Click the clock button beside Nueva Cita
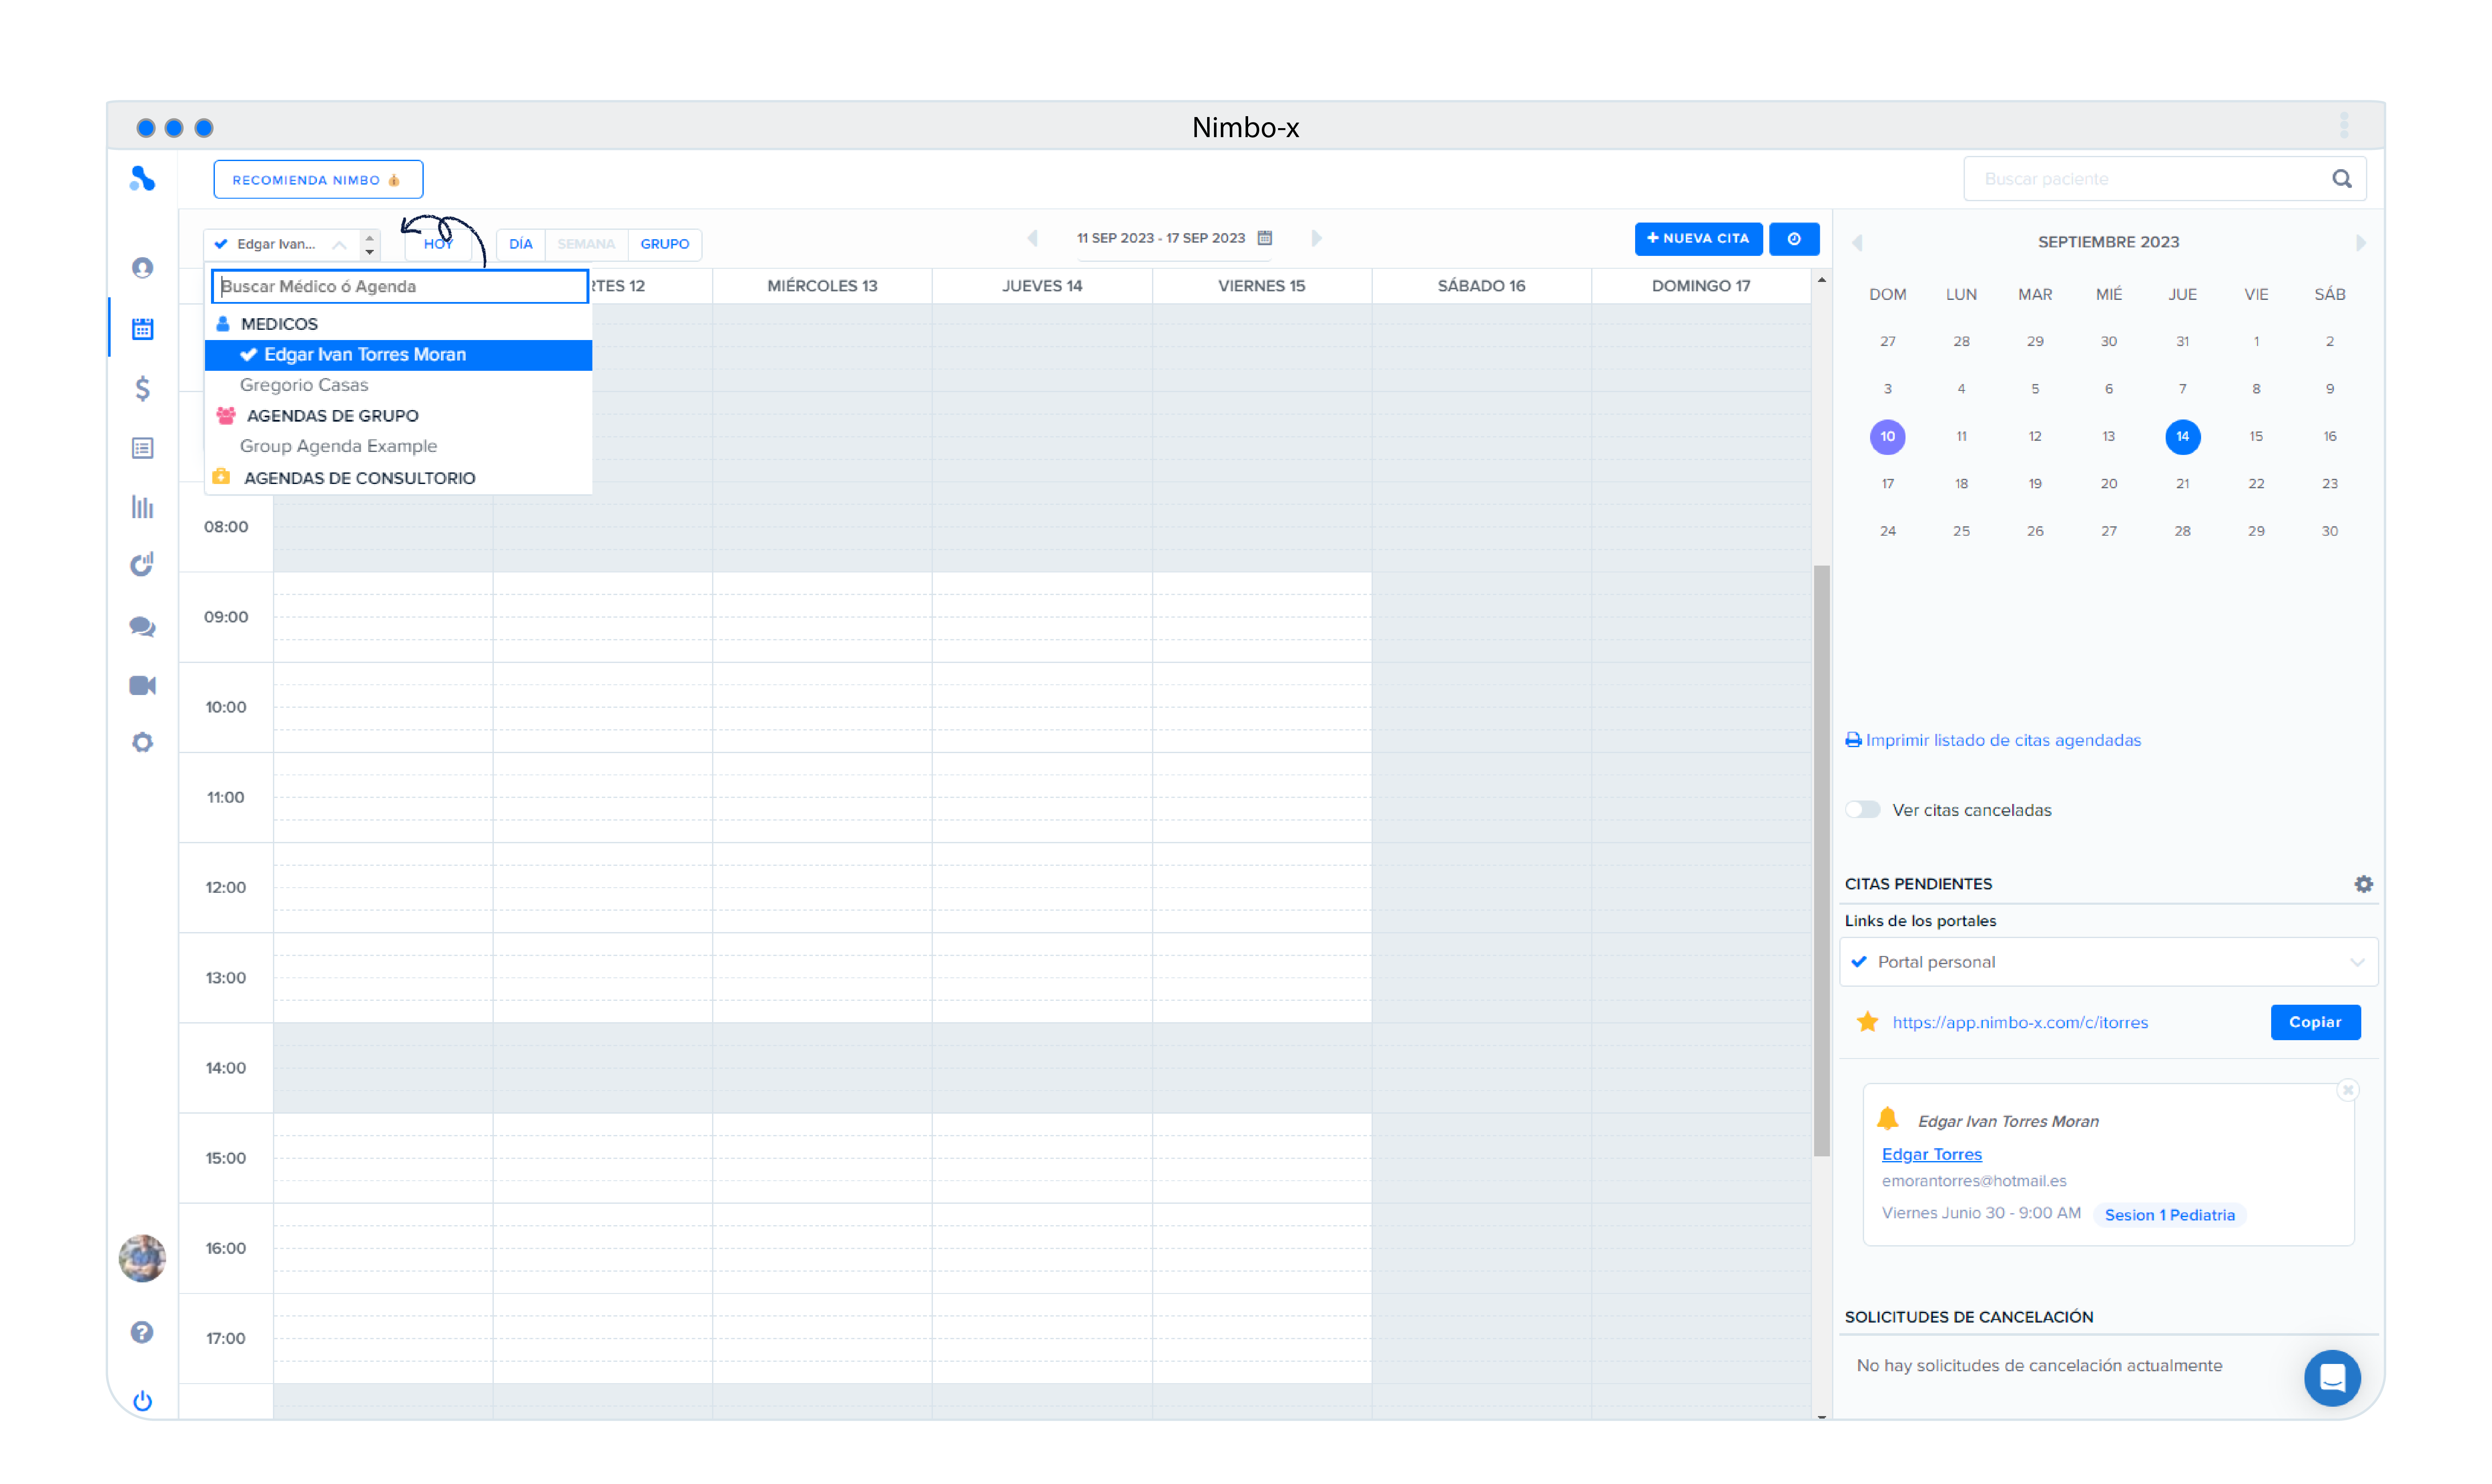The image size is (2492, 1484). click(1793, 239)
